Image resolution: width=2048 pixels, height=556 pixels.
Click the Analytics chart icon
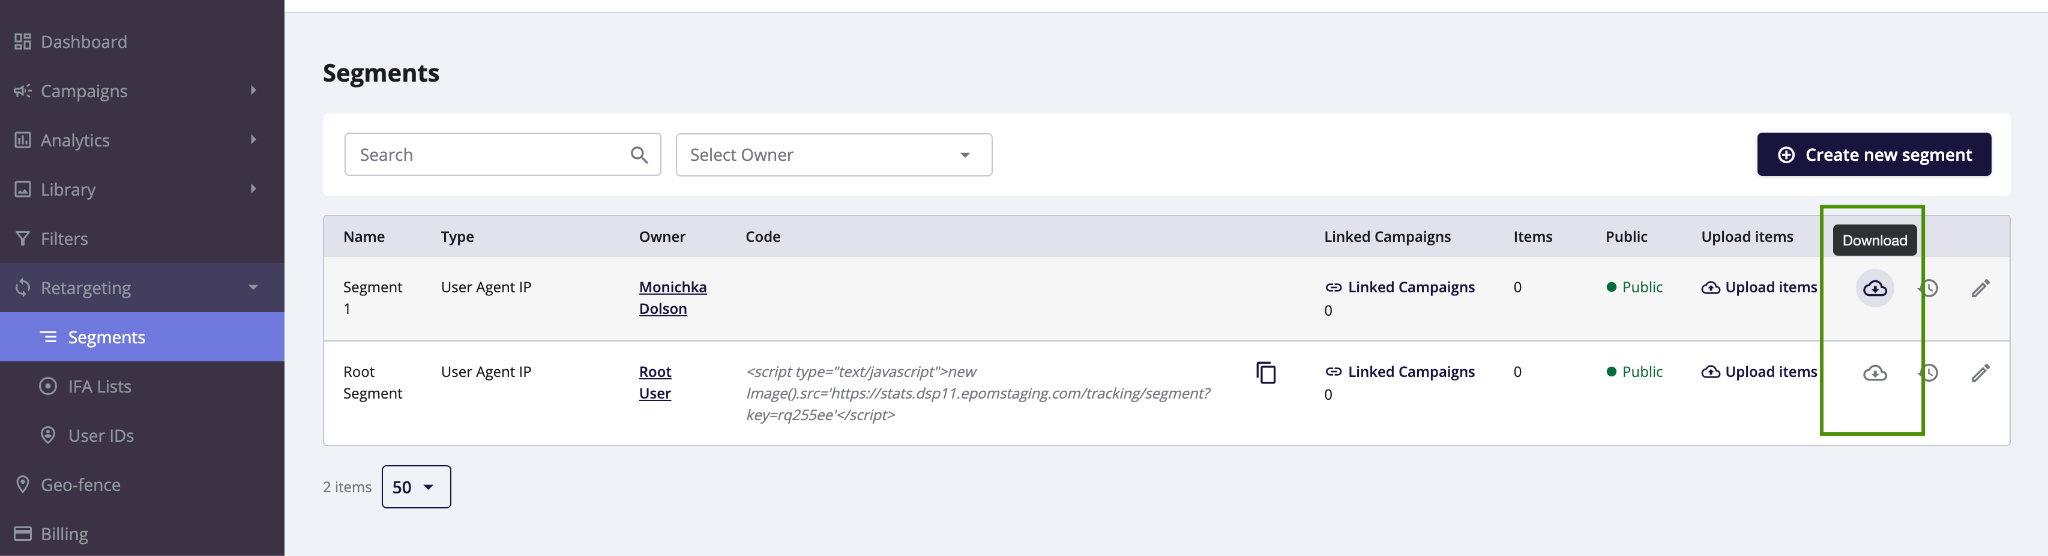pyautogui.click(x=22, y=140)
